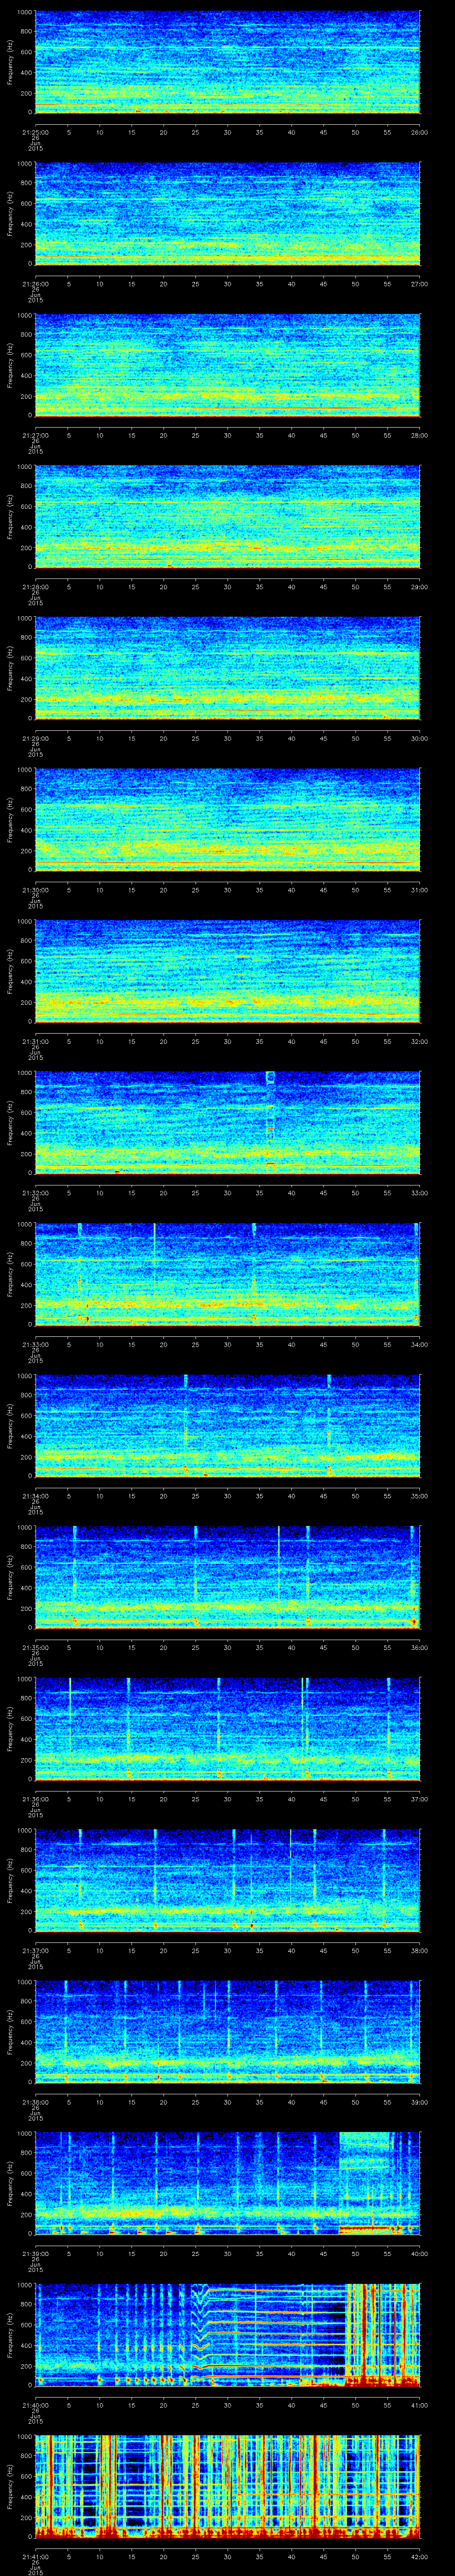
Task: Click the spectrogram panel starting at 21:40:00
Action: tap(228, 2334)
